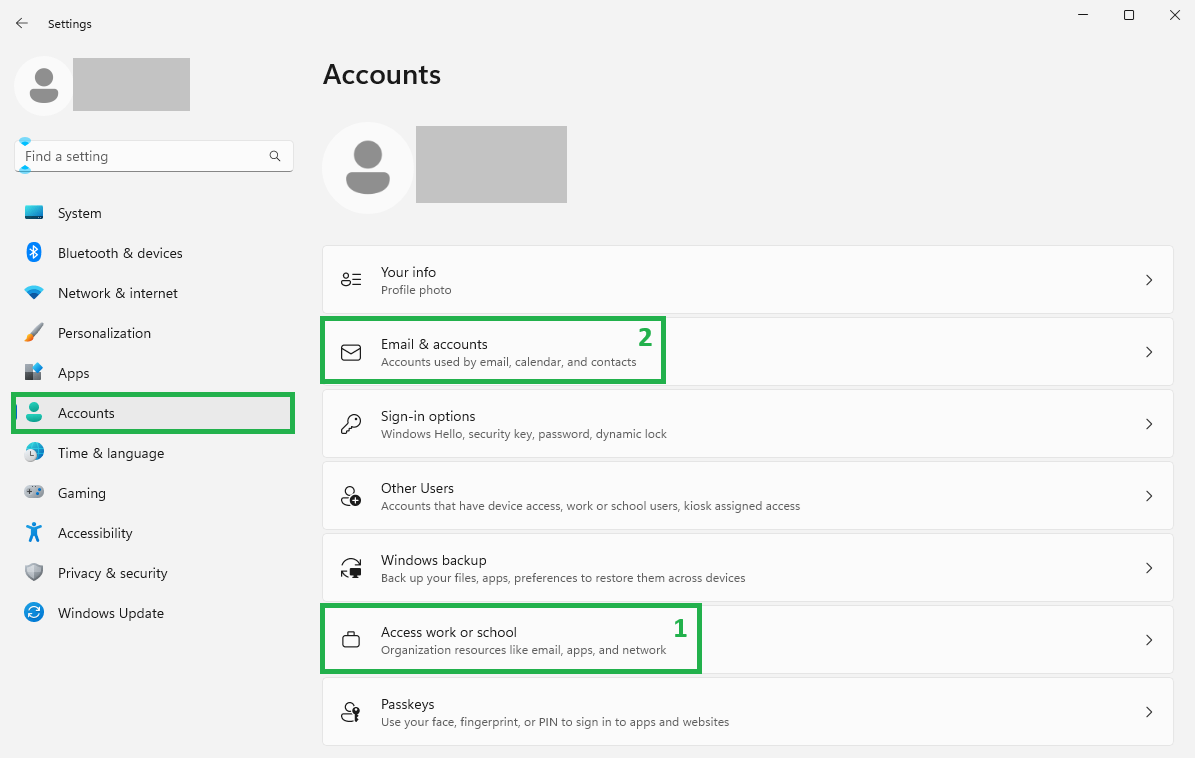
Task: Open Sign-in options via right chevron
Action: pyautogui.click(x=1149, y=424)
